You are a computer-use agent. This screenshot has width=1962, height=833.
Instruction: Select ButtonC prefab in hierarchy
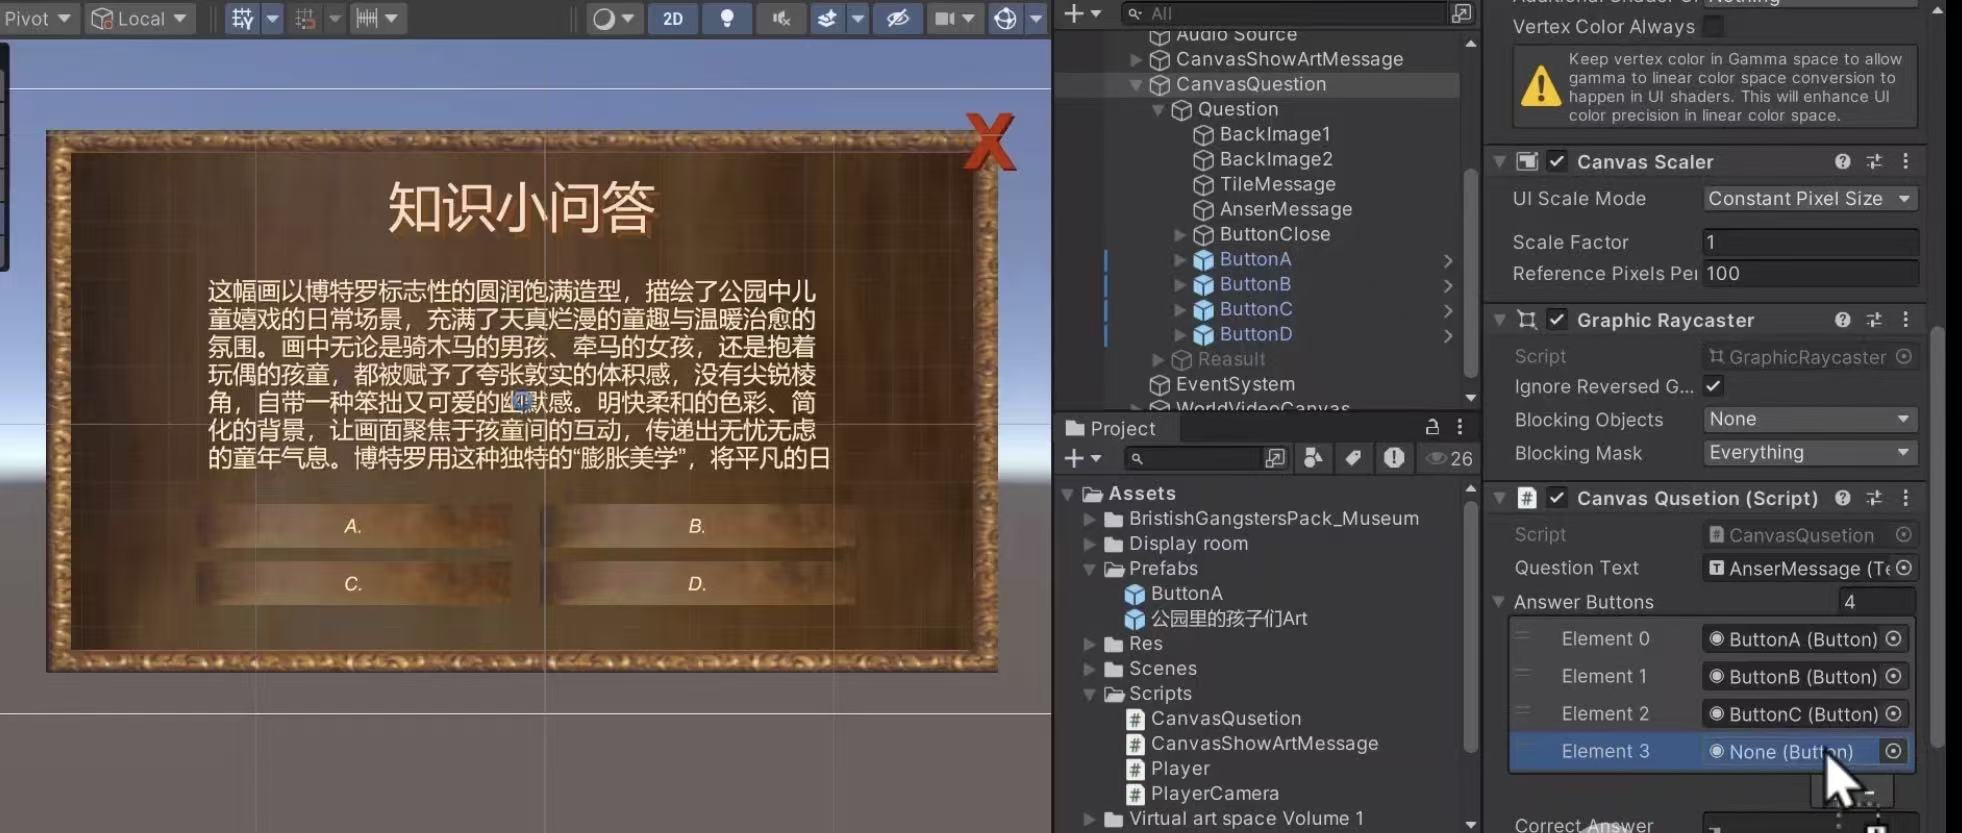[1256, 309]
